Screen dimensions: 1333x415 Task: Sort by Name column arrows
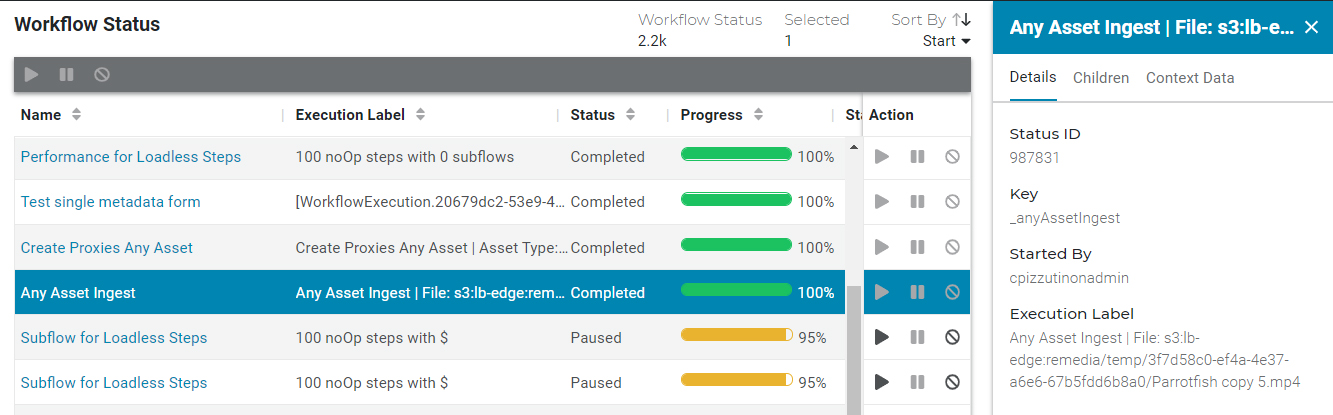tap(76, 114)
